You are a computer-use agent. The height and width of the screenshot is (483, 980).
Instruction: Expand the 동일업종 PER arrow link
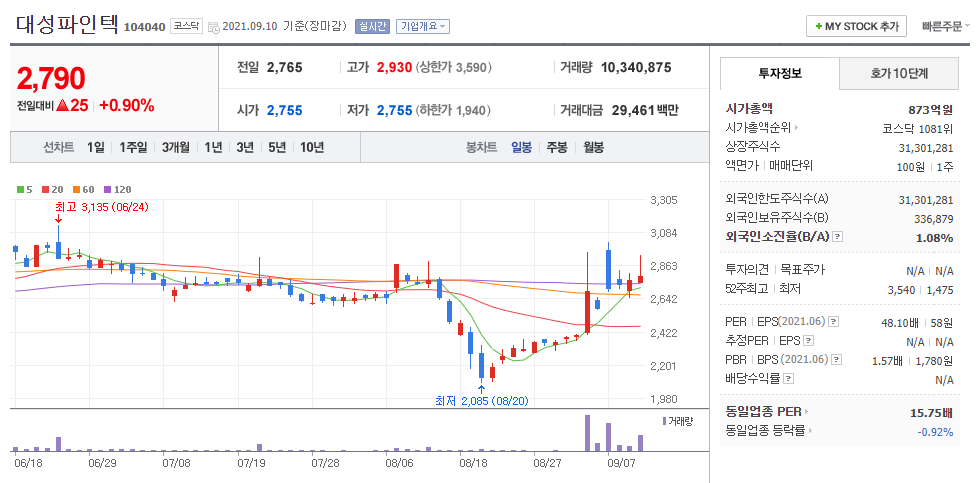coord(806,412)
